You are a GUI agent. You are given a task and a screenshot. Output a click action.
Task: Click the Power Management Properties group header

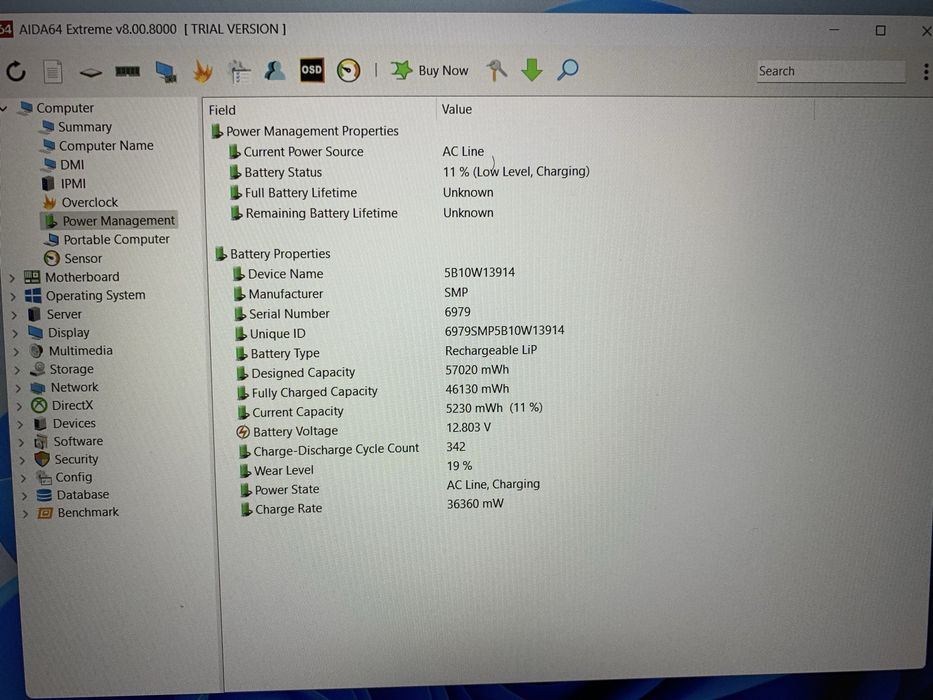coord(305,131)
